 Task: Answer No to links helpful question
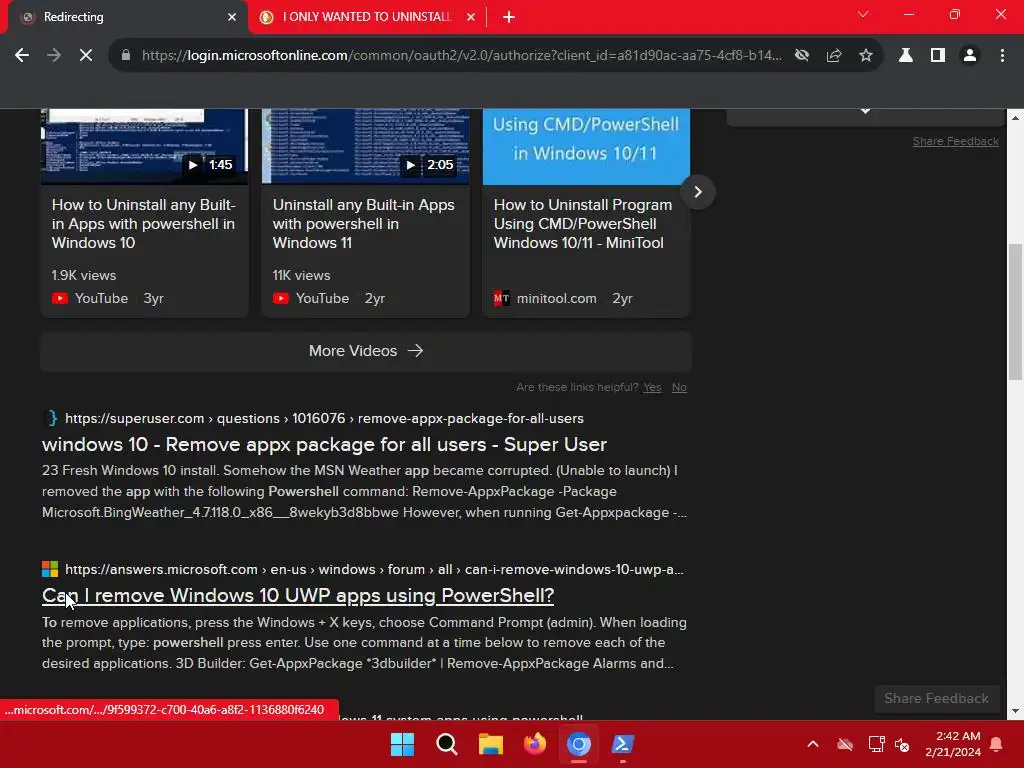(679, 387)
